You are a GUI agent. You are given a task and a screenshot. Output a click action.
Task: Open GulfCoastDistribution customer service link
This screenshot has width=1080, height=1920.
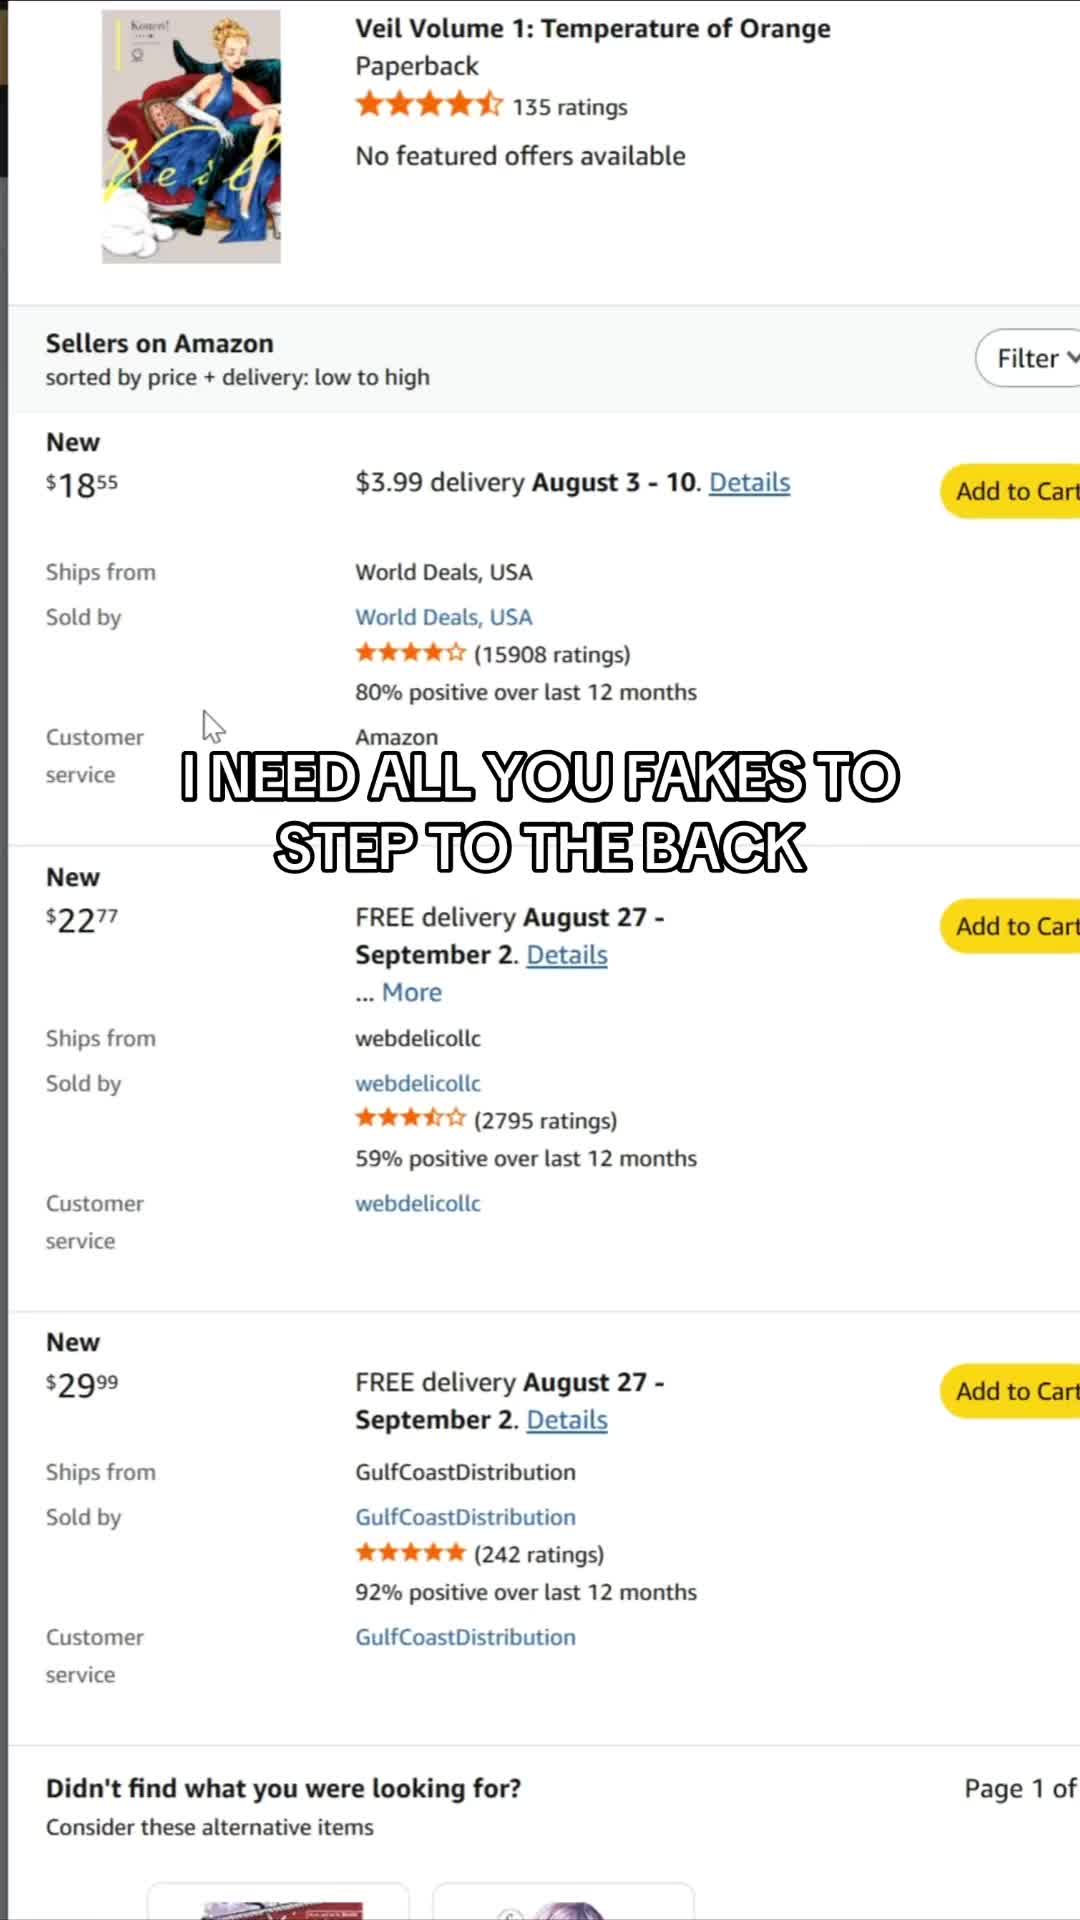[x=466, y=1637]
